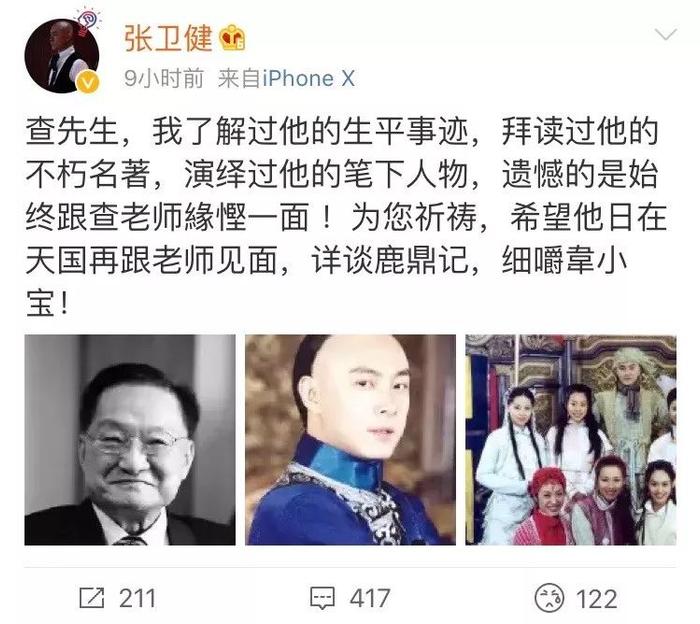Open the group cast photo
Viewport: 700px width, 624px height.
pyautogui.click(x=571, y=440)
